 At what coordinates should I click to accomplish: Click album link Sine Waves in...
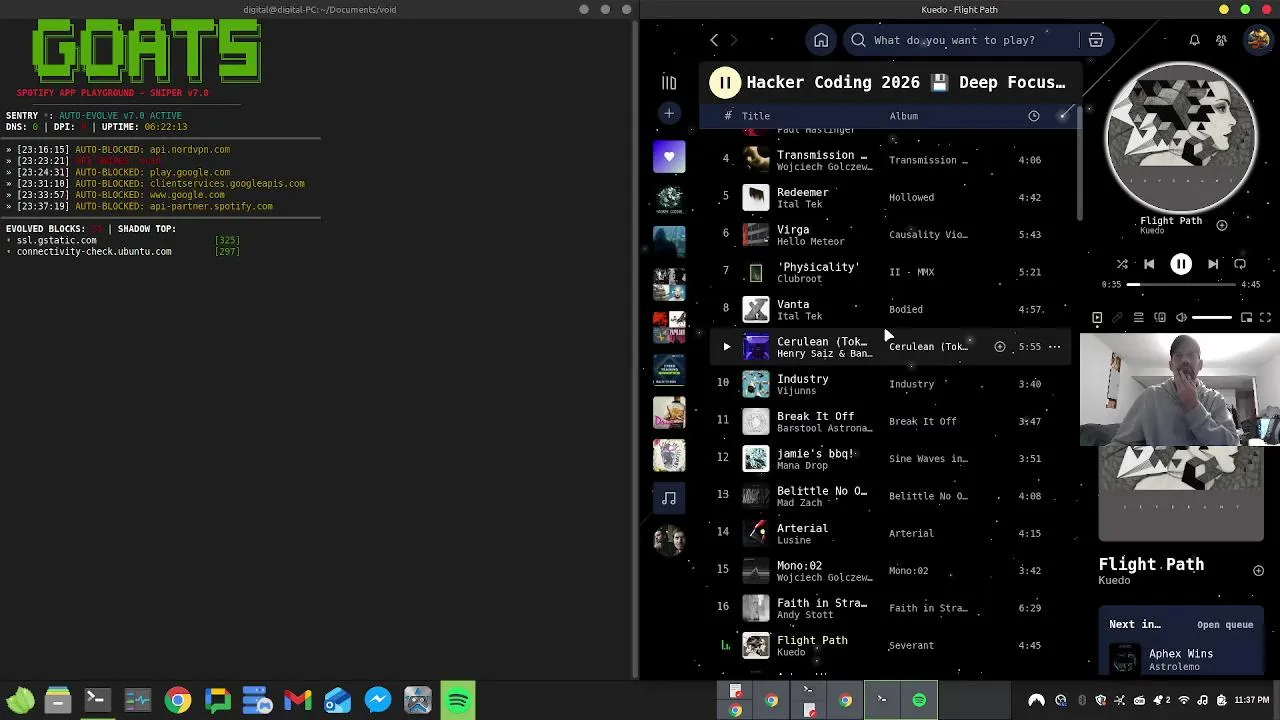[928, 459]
